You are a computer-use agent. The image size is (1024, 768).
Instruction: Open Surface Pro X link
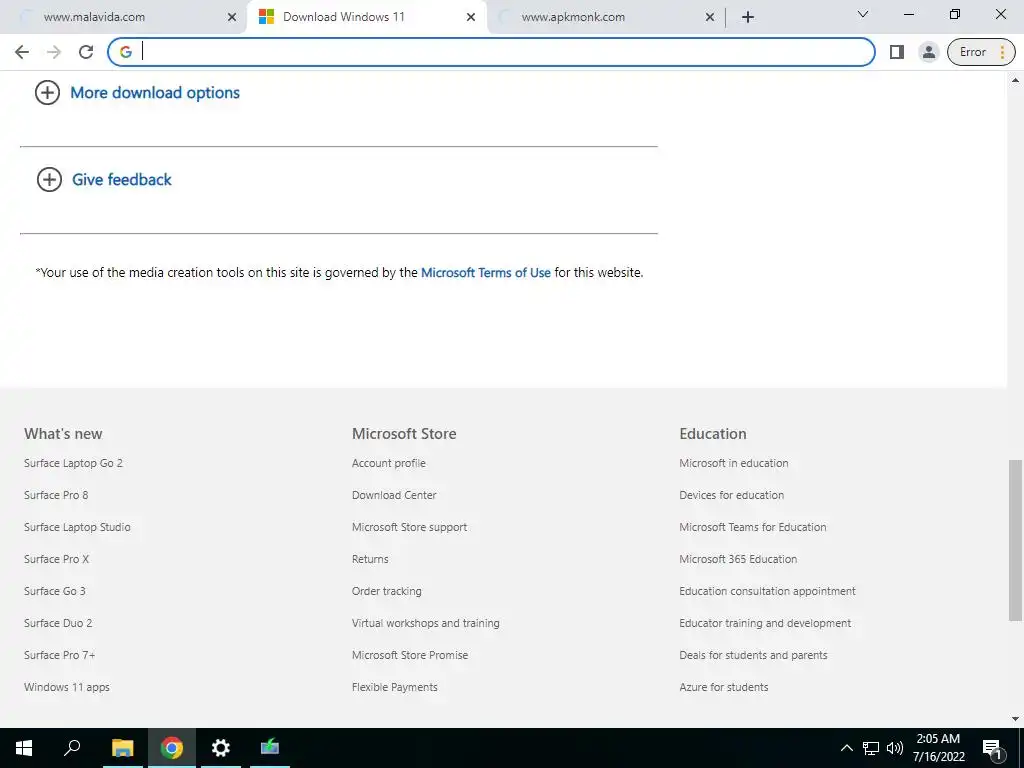(x=56, y=559)
